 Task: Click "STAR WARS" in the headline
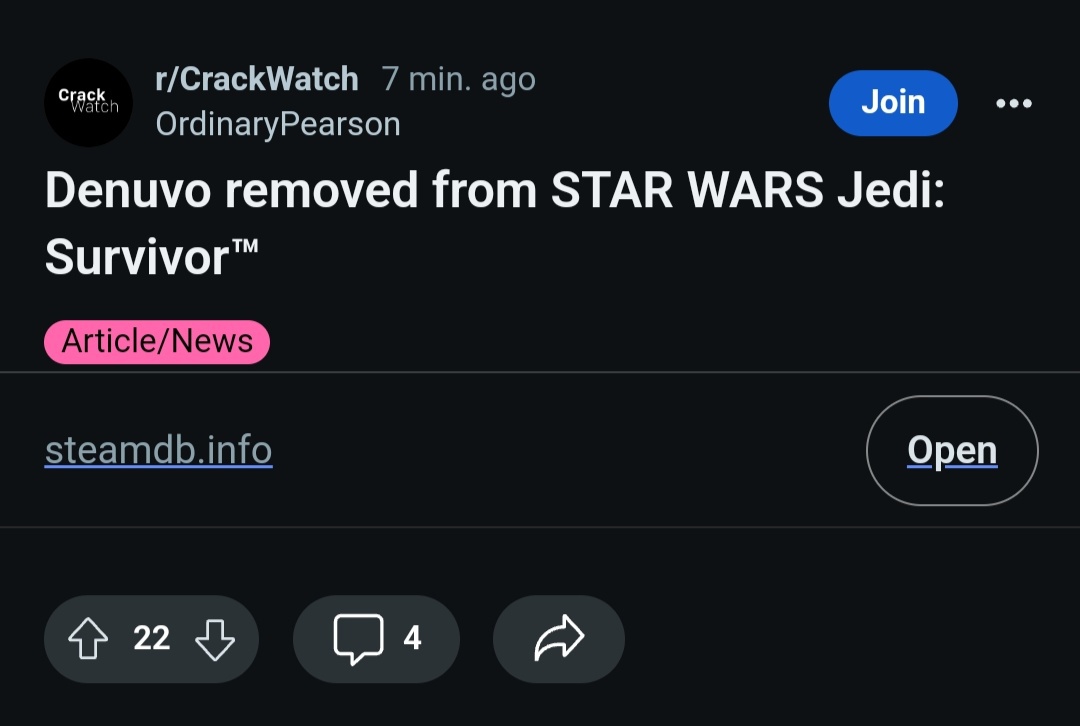point(687,190)
